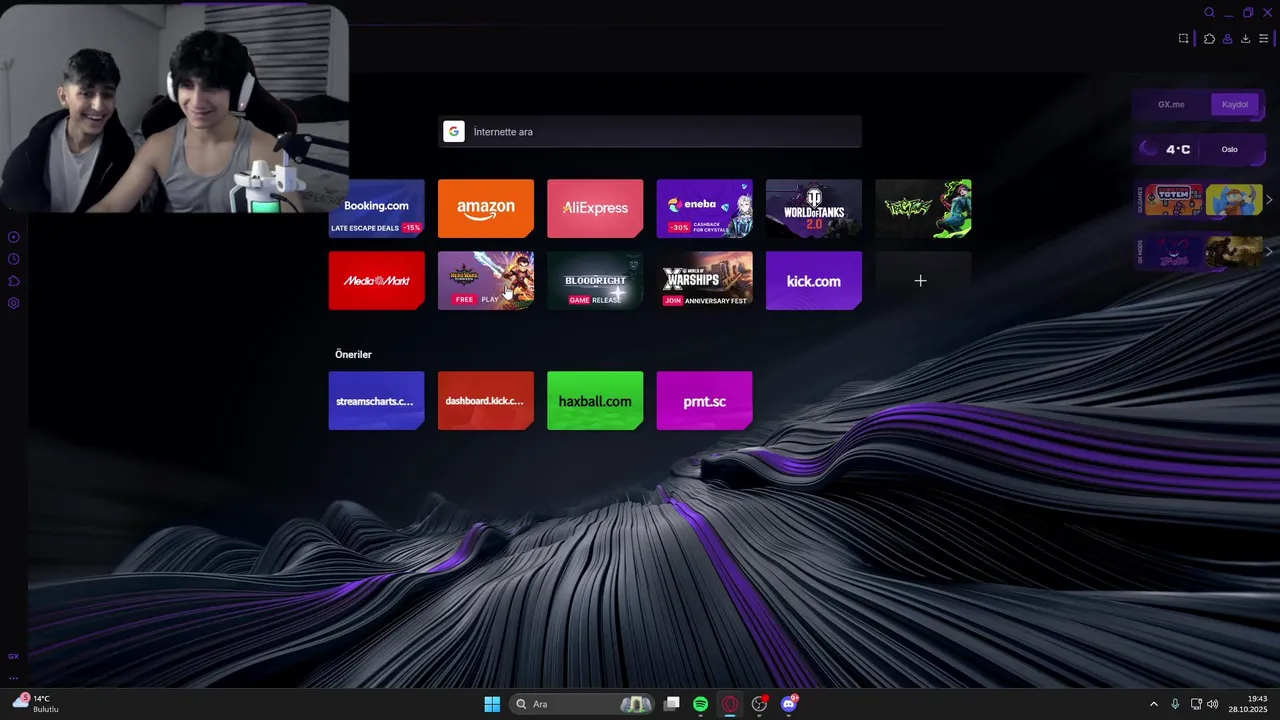
Task: Open the Bloodright Game Release tile
Action: tap(595, 281)
